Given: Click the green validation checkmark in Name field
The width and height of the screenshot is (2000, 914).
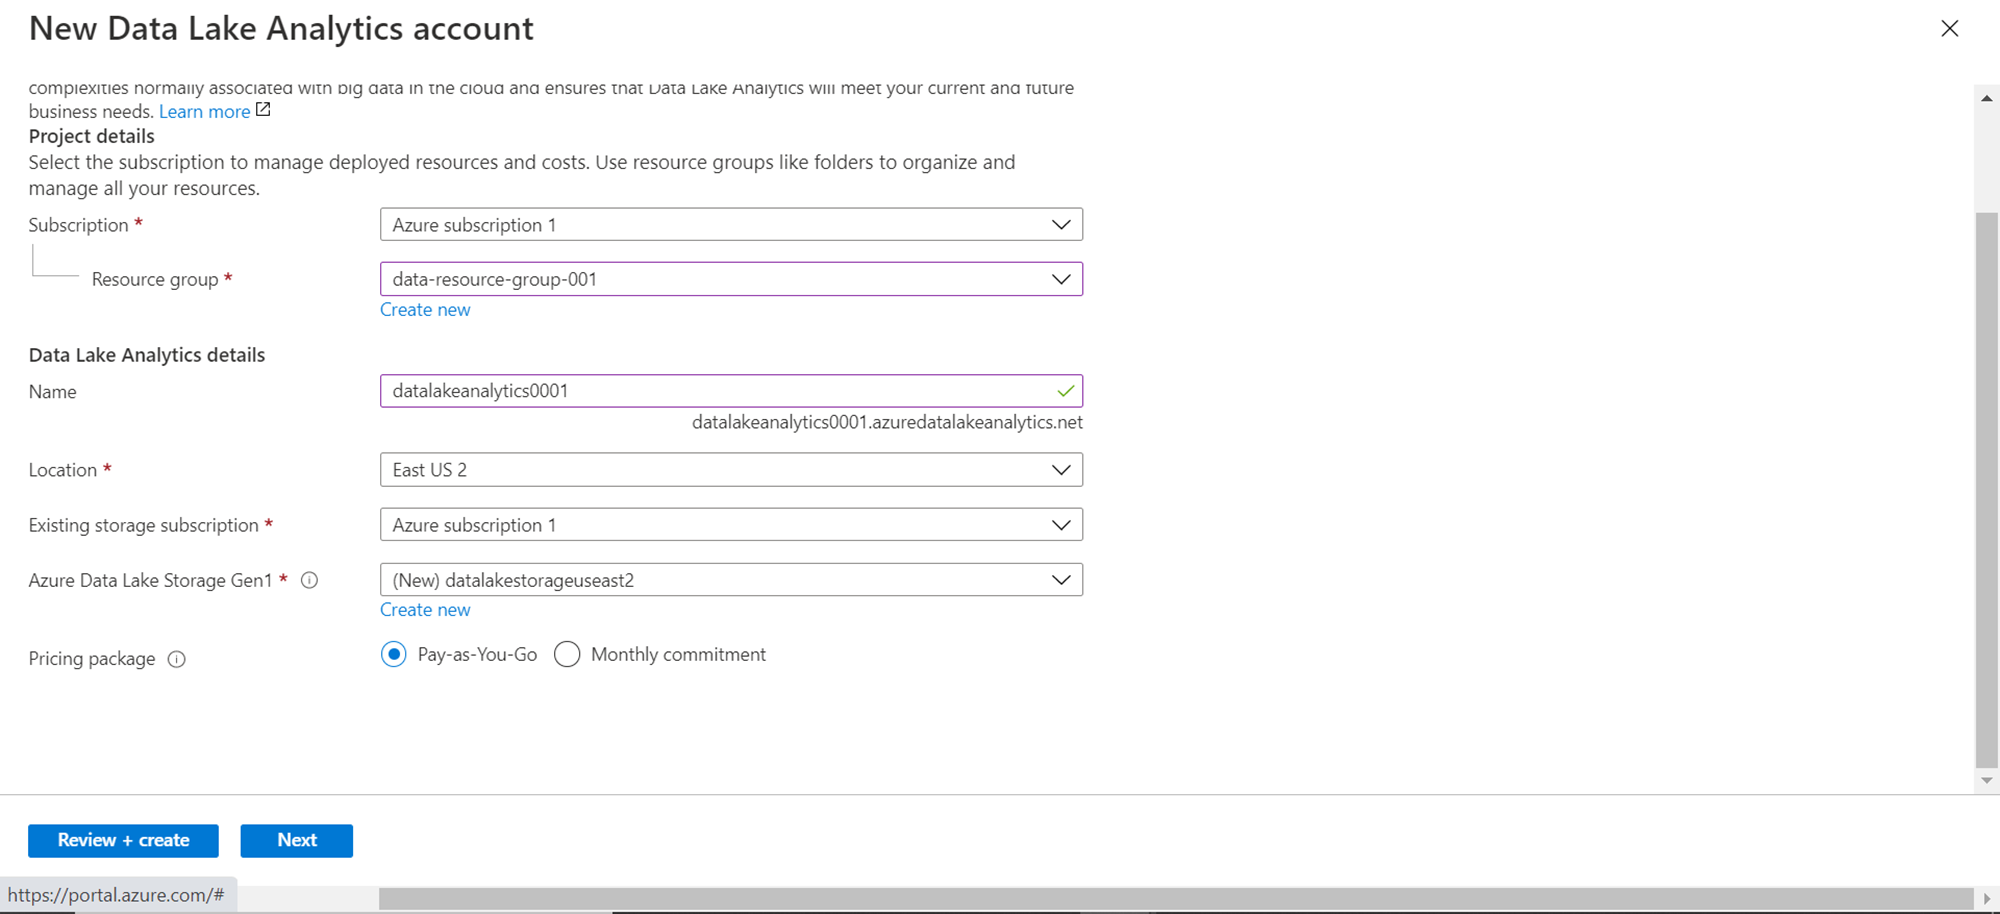Looking at the screenshot, I should 1065,391.
